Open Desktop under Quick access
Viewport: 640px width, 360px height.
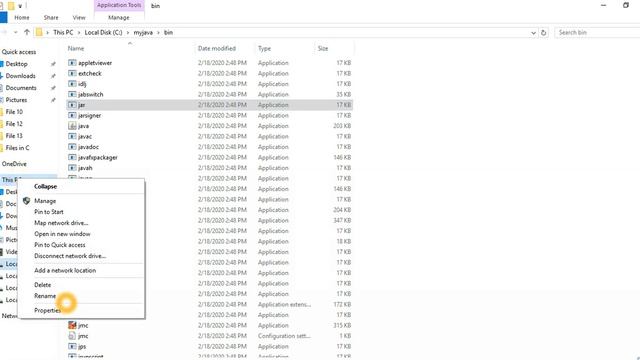[16, 64]
